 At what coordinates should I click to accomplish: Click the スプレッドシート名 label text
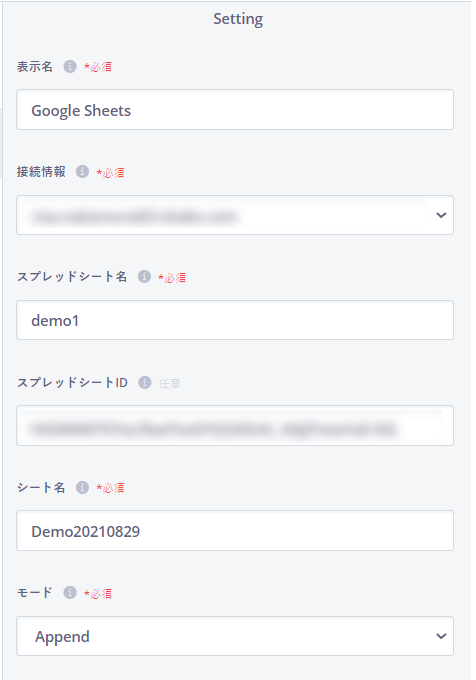pyautogui.click(x=72, y=276)
